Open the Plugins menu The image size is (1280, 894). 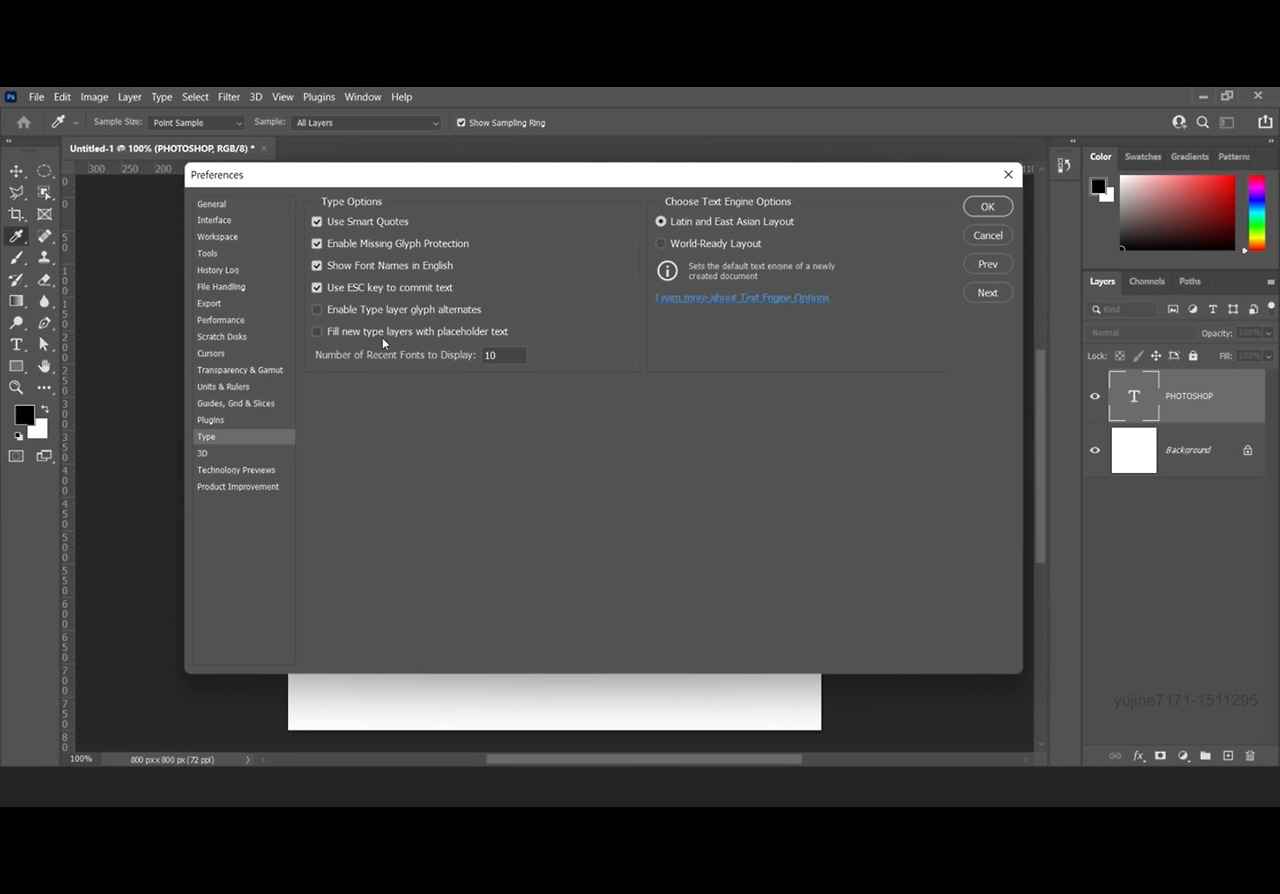(x=319, y=97)
